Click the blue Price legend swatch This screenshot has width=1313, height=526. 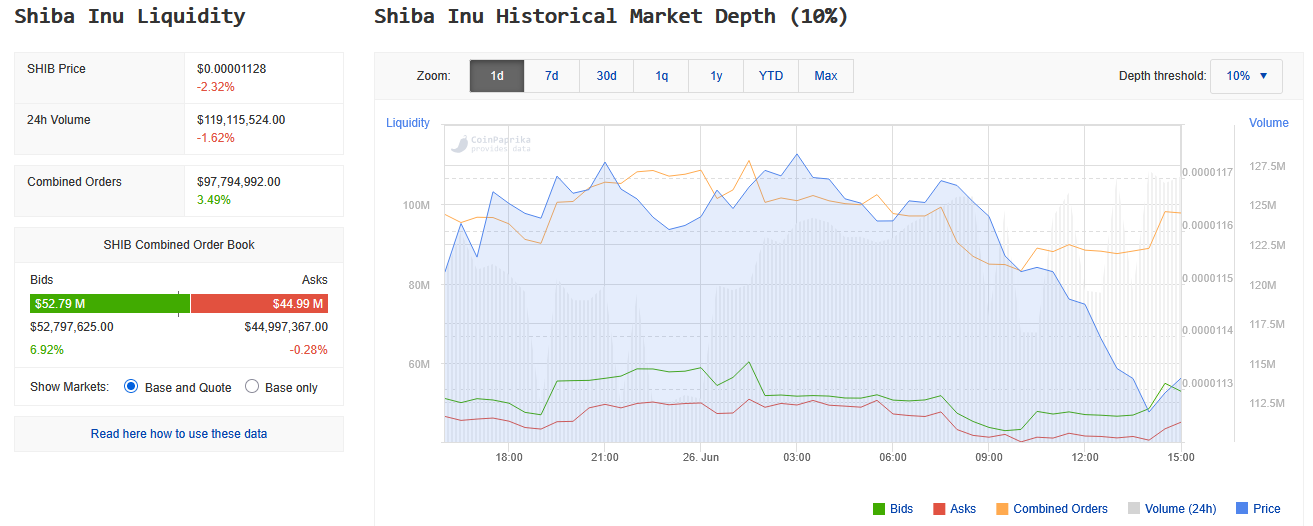click(x=1241, y=509)
